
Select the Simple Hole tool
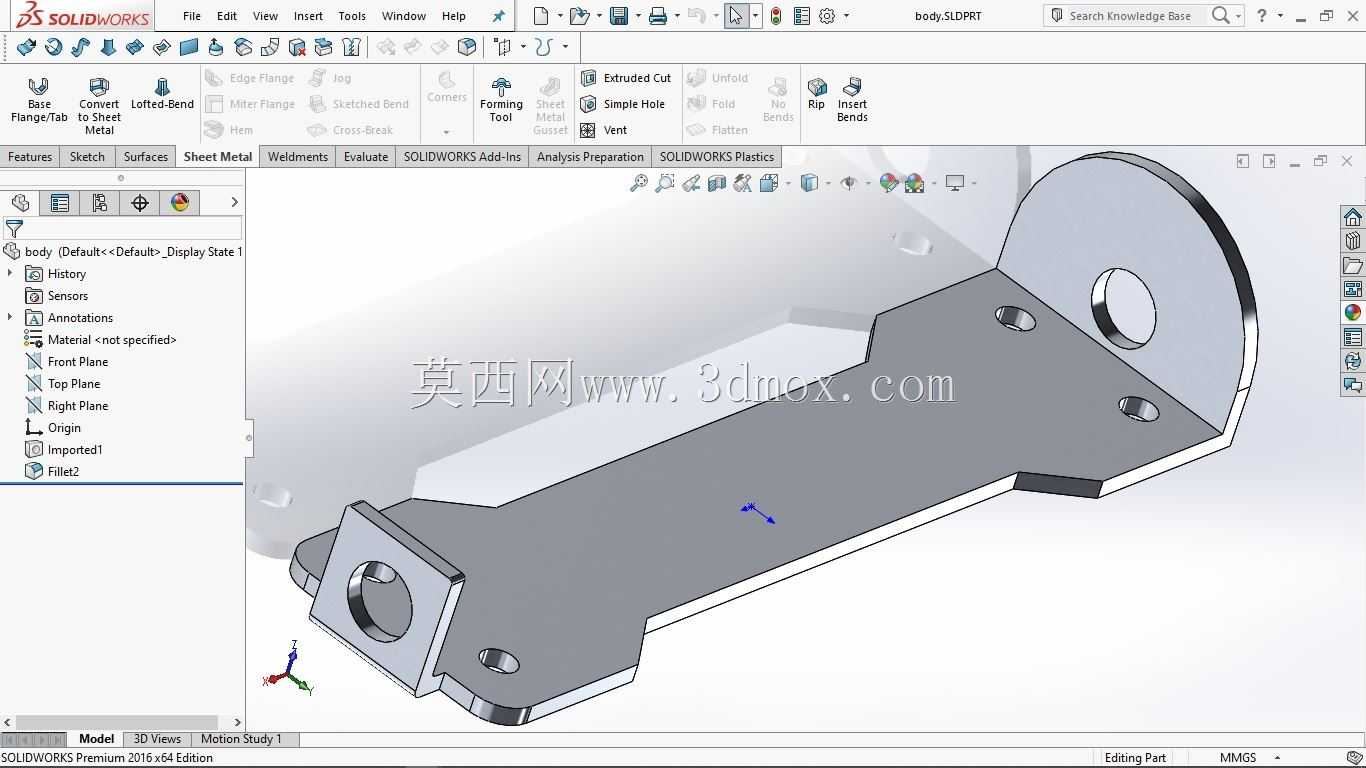(x=622, y=104)
